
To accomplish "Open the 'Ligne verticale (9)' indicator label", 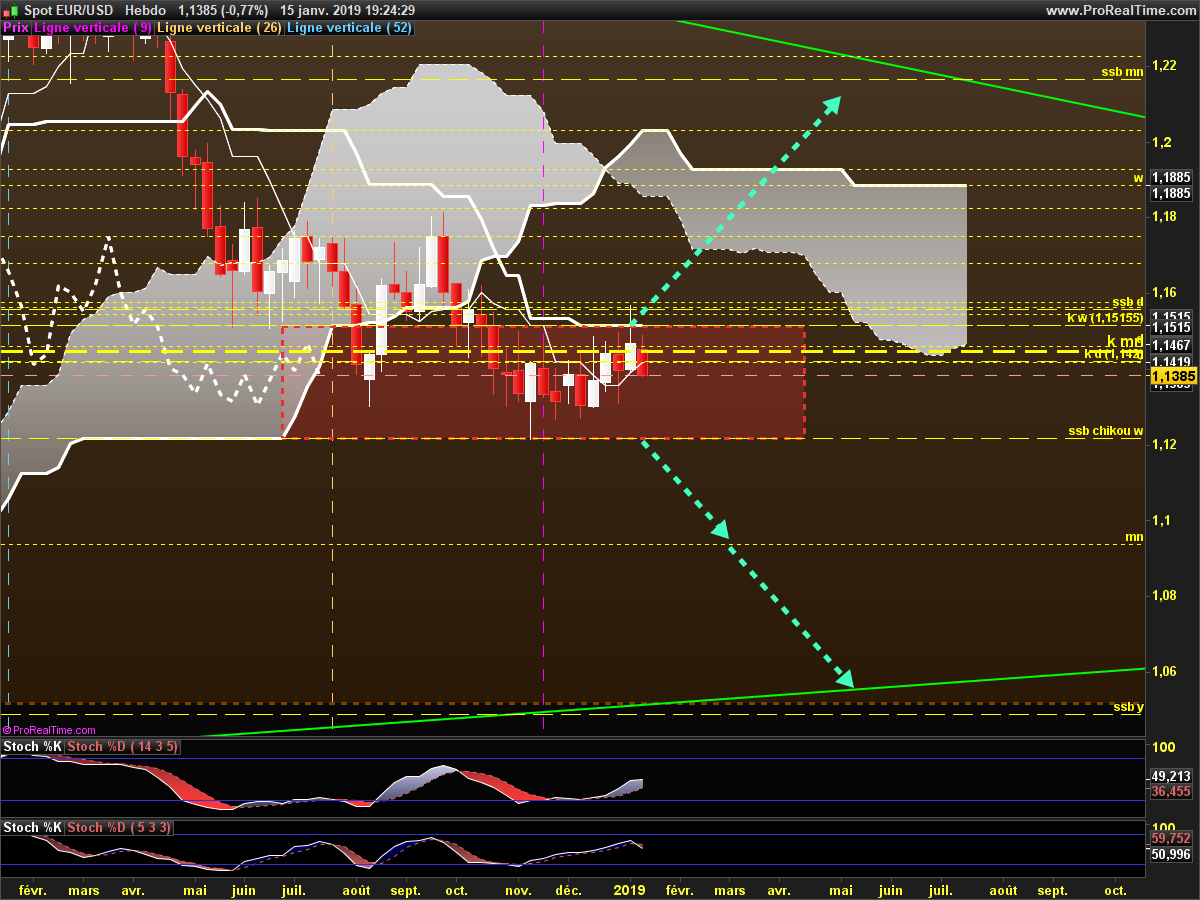I will point(94,28).
